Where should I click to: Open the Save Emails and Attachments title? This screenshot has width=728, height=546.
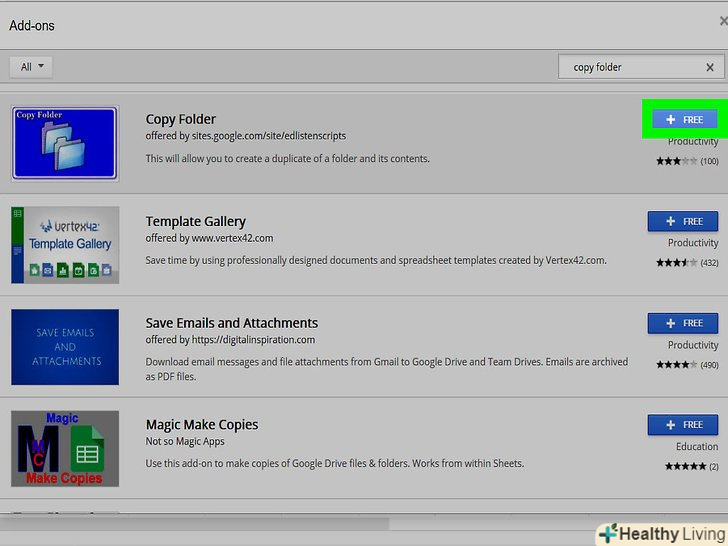click(232, 323)
